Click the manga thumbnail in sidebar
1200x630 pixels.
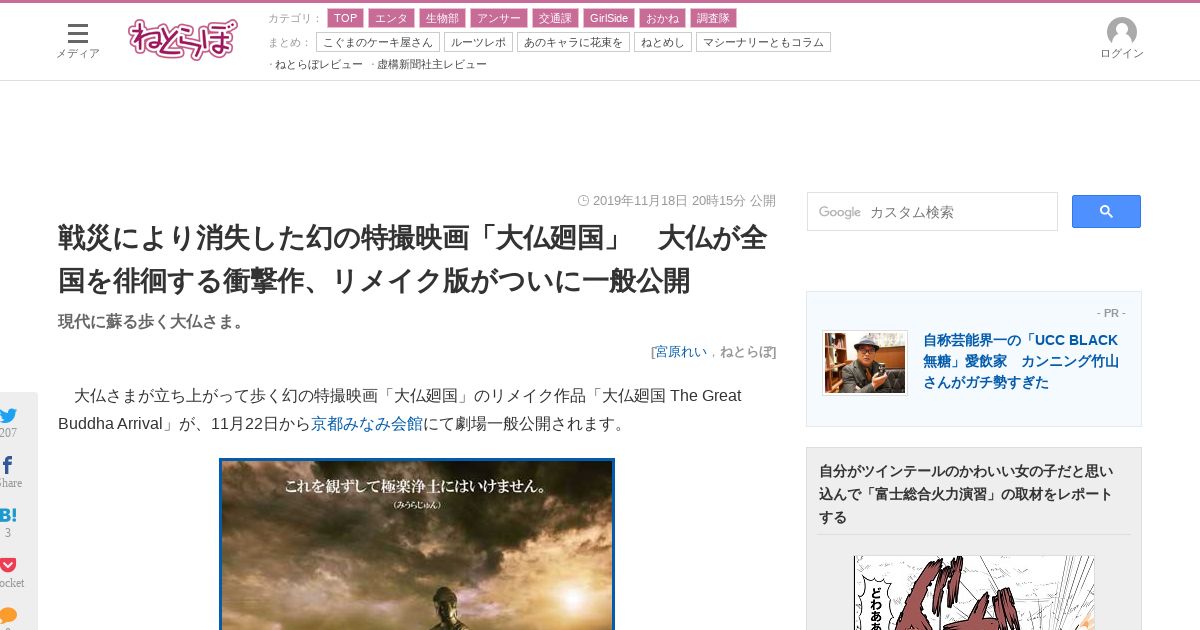coord(974,592)
